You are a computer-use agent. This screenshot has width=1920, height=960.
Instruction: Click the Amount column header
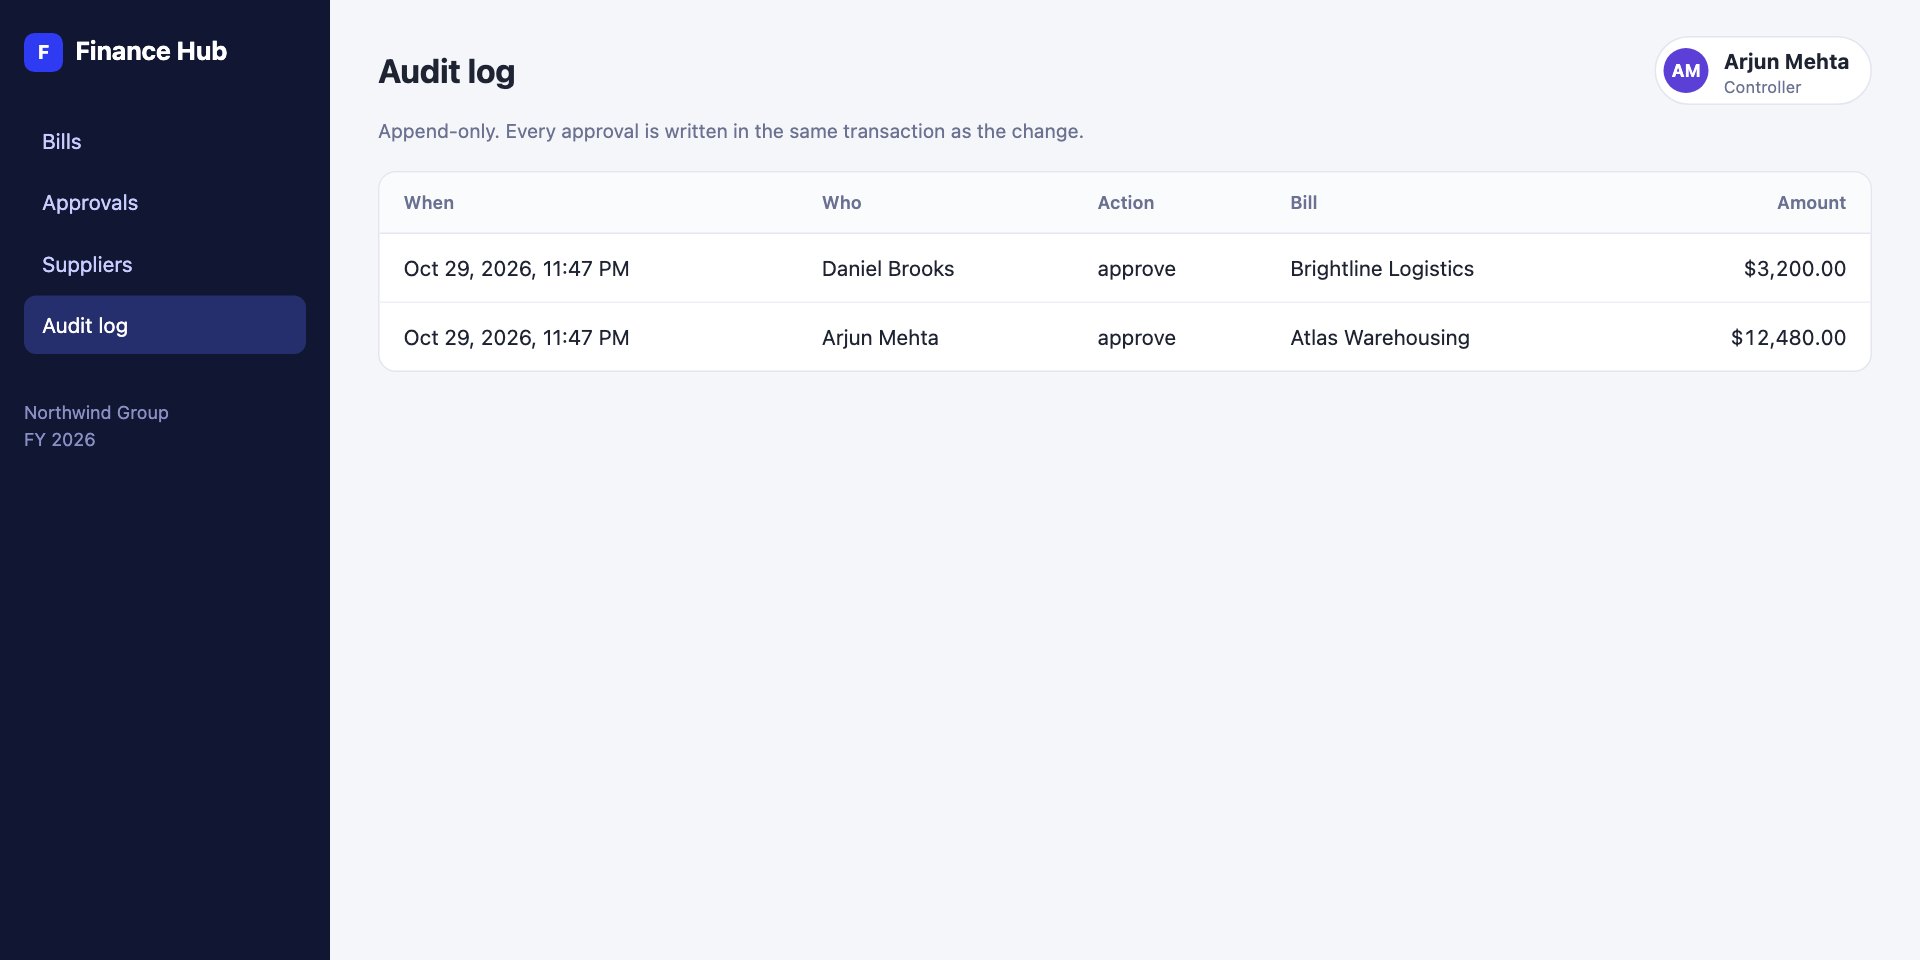pos(1811,203)
